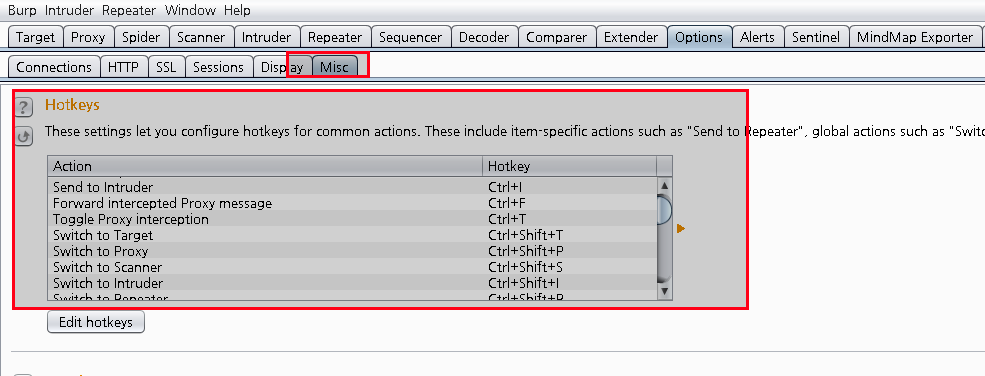Screen dimensions: 985x376
Task: Switch to the Proxy tab
Action: point(89,37)
